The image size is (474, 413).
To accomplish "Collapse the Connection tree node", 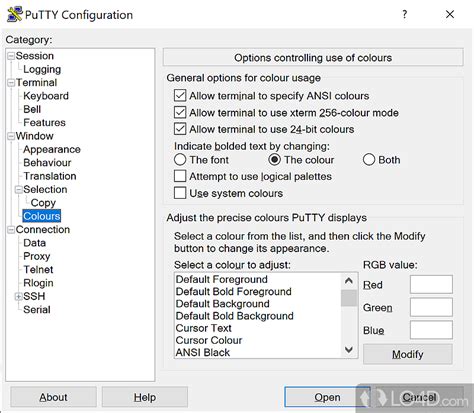I will coord(11,229).
